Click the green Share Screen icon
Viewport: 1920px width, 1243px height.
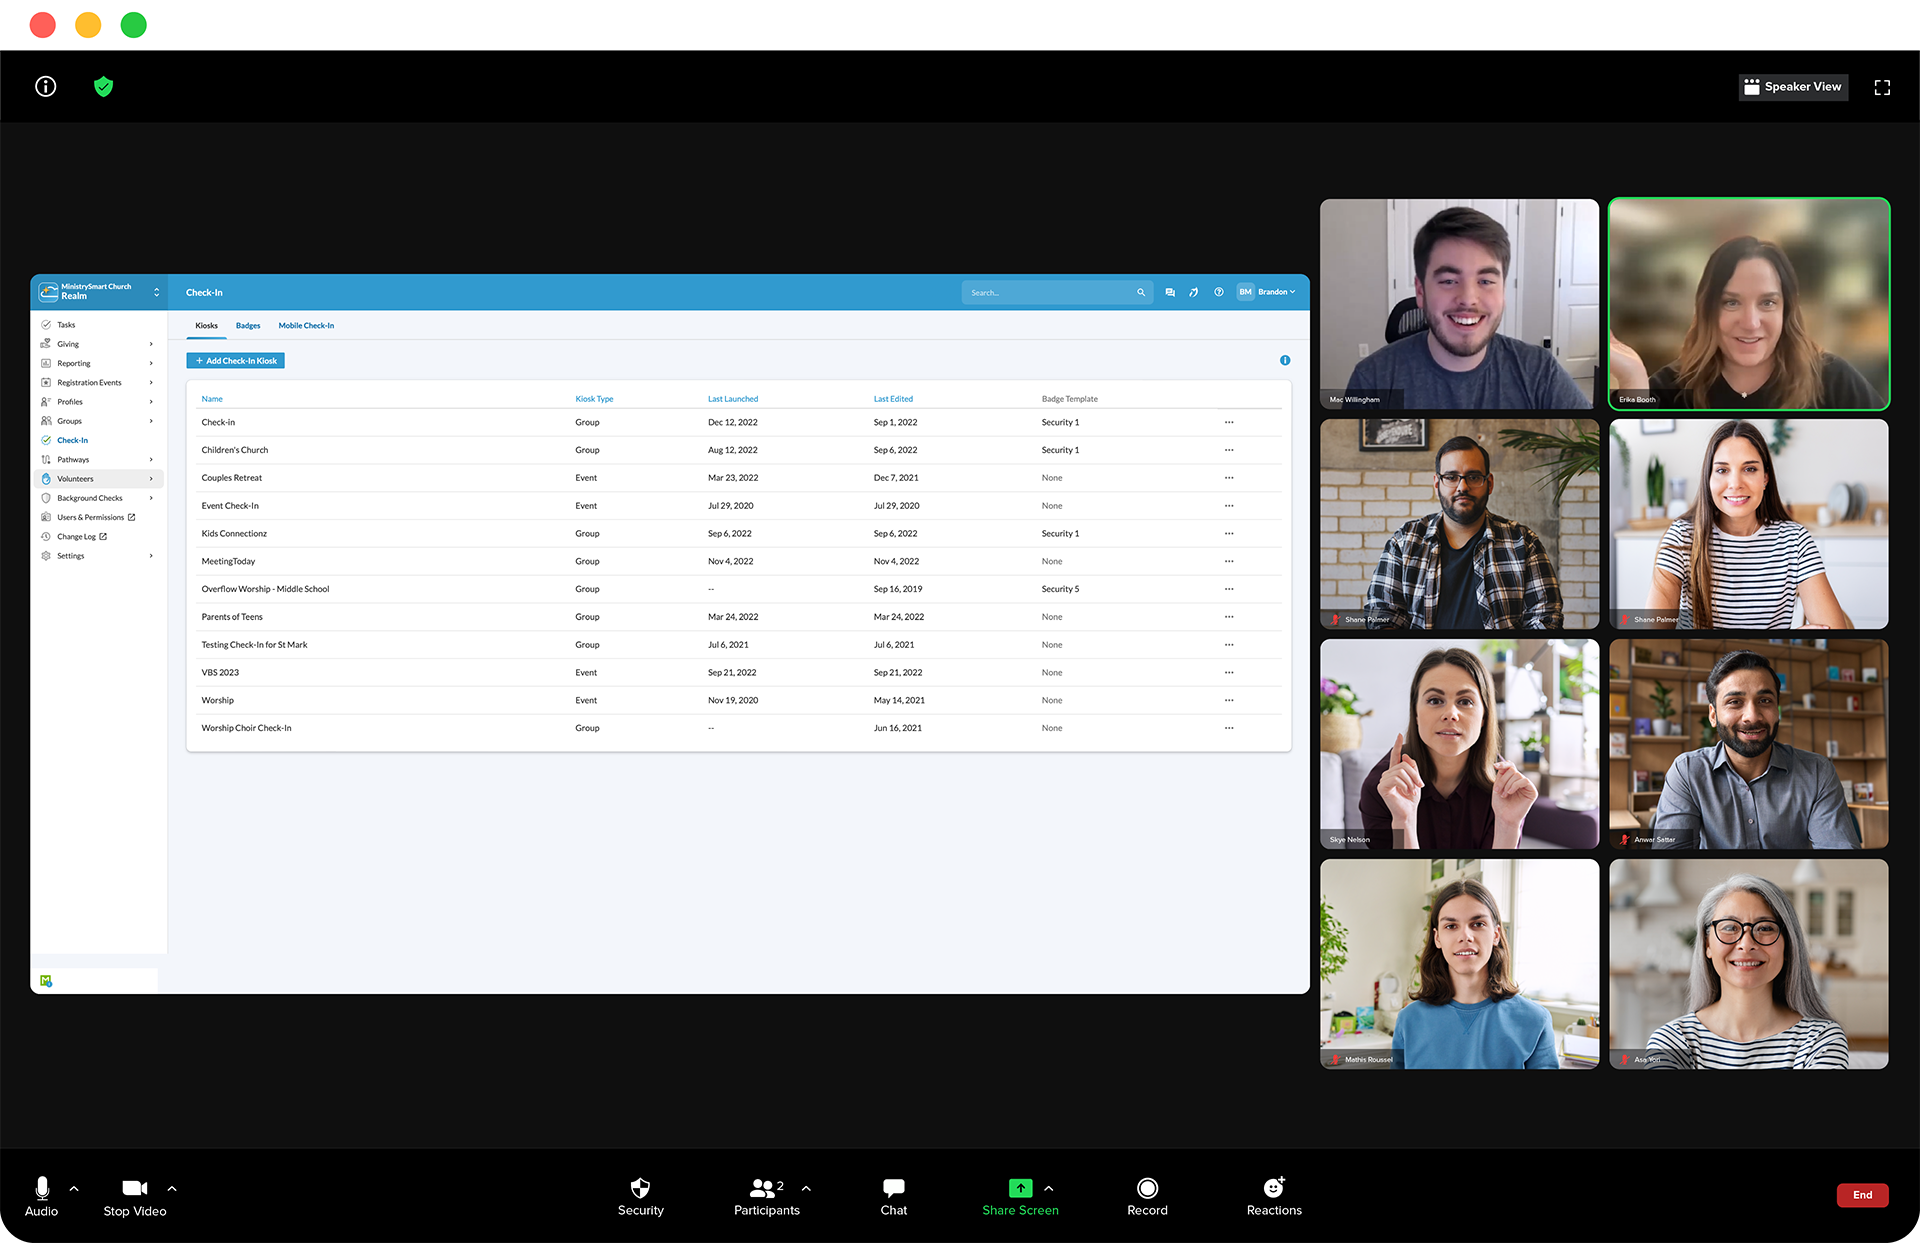click(x=1020, y=1188)
